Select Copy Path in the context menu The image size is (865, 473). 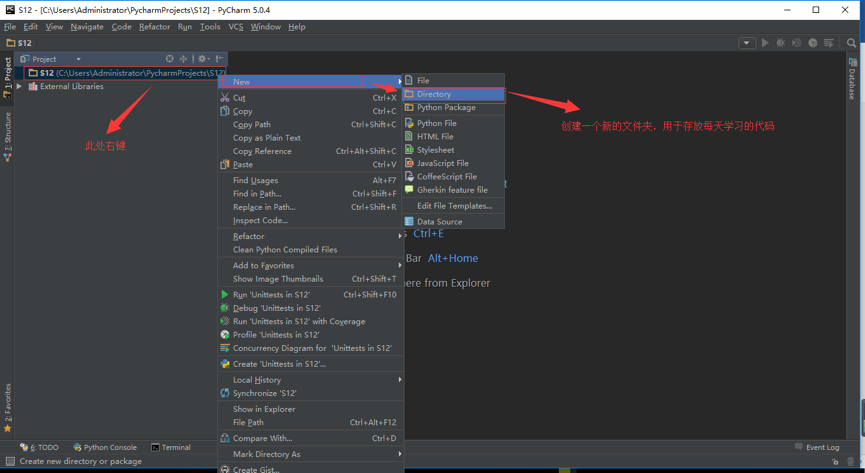(311, 124)
